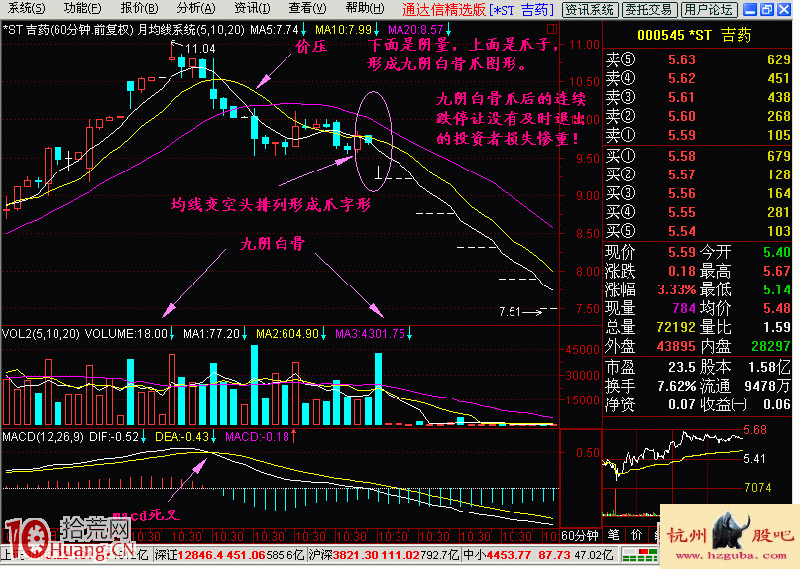Click the MACD(12,26,9) indicator name
Viewport: 800px width, 569px height.
pos(43,437)
